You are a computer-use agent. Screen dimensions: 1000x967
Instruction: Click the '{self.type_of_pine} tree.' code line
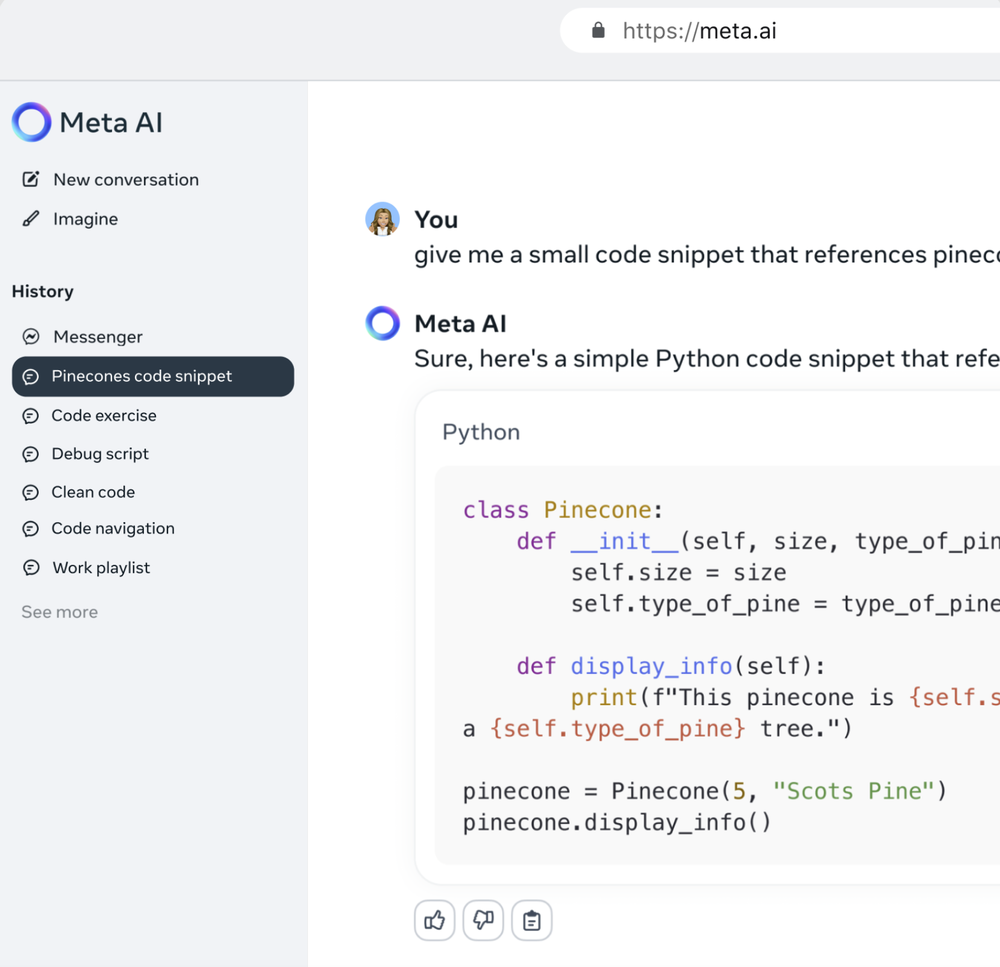point(658,729)
